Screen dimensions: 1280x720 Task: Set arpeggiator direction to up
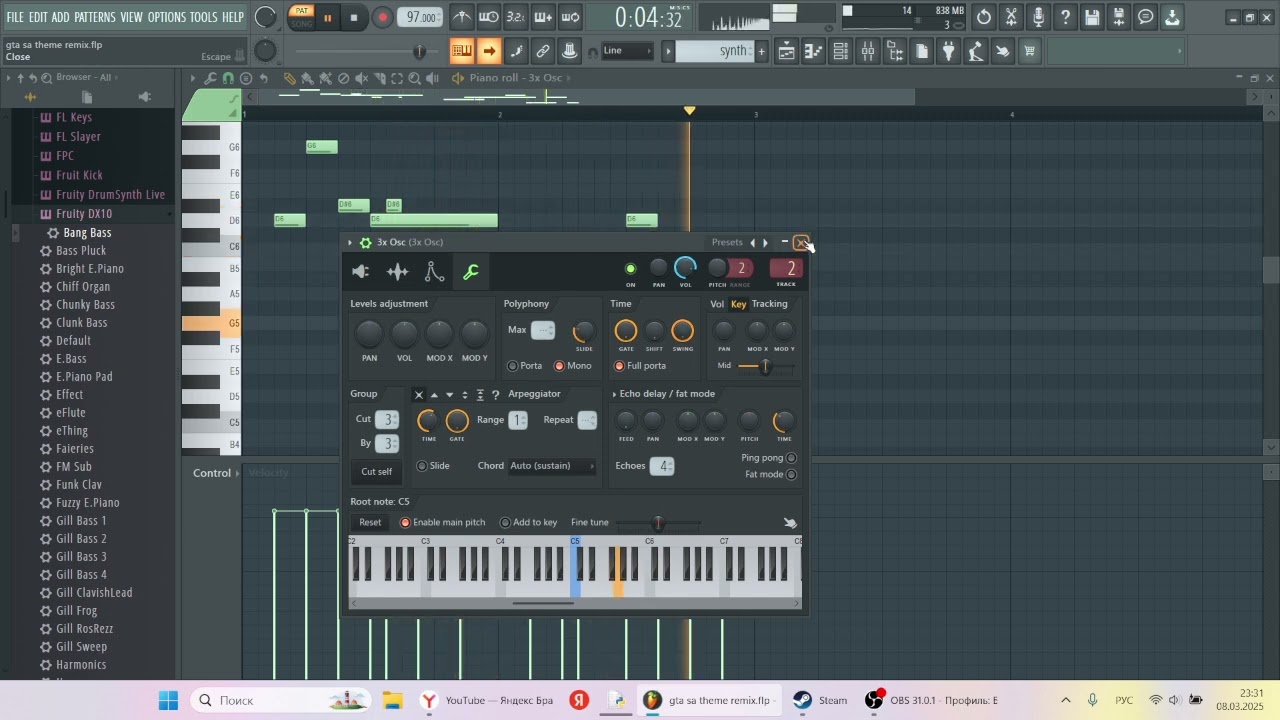[434, 395]
